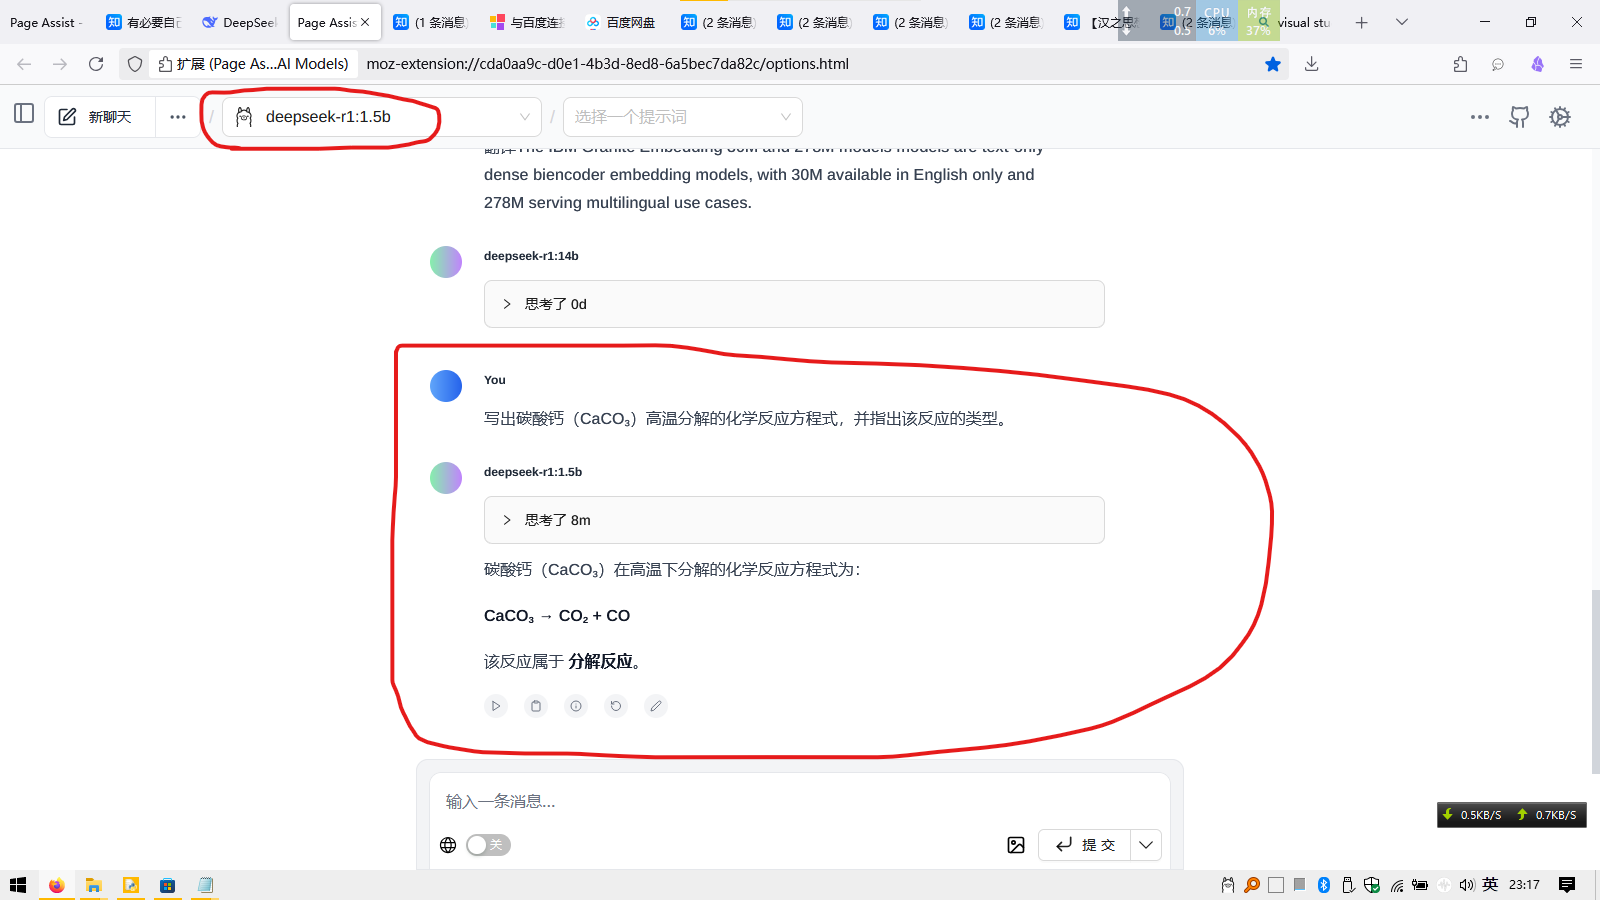
Task: Open Microsoft Store from the taskbar
Action: tap(167, 885)
